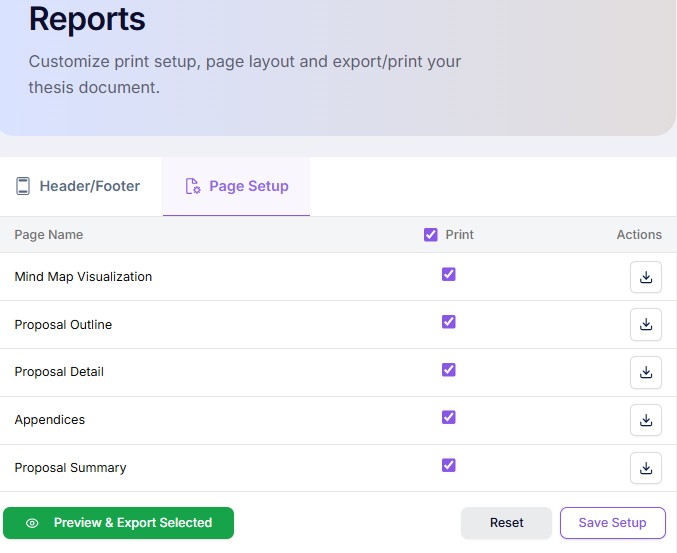The height and width of the screenshot is (553, 677).
Task: Toggle the select-all Print header checkbox
Action: (431, 235)
